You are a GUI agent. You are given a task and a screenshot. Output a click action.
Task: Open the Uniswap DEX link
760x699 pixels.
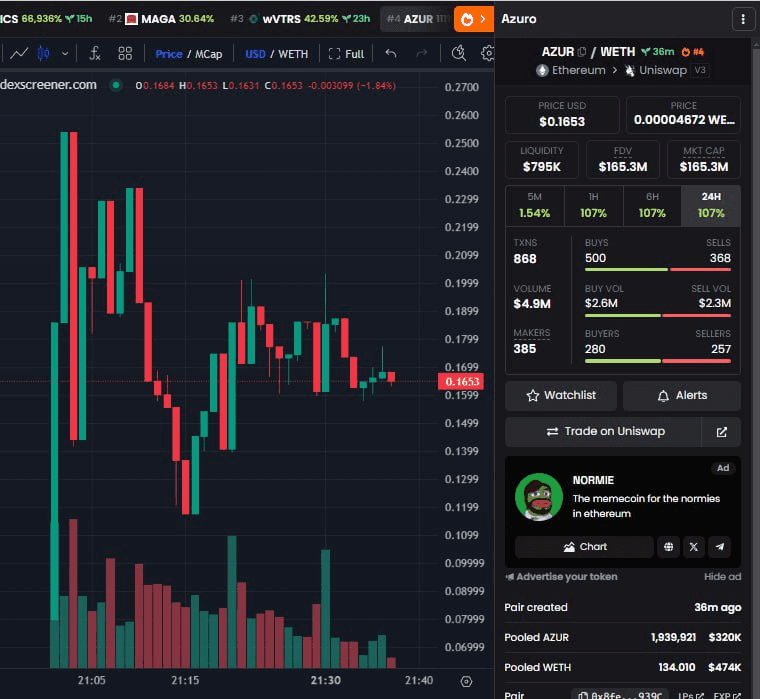(657, 70)
